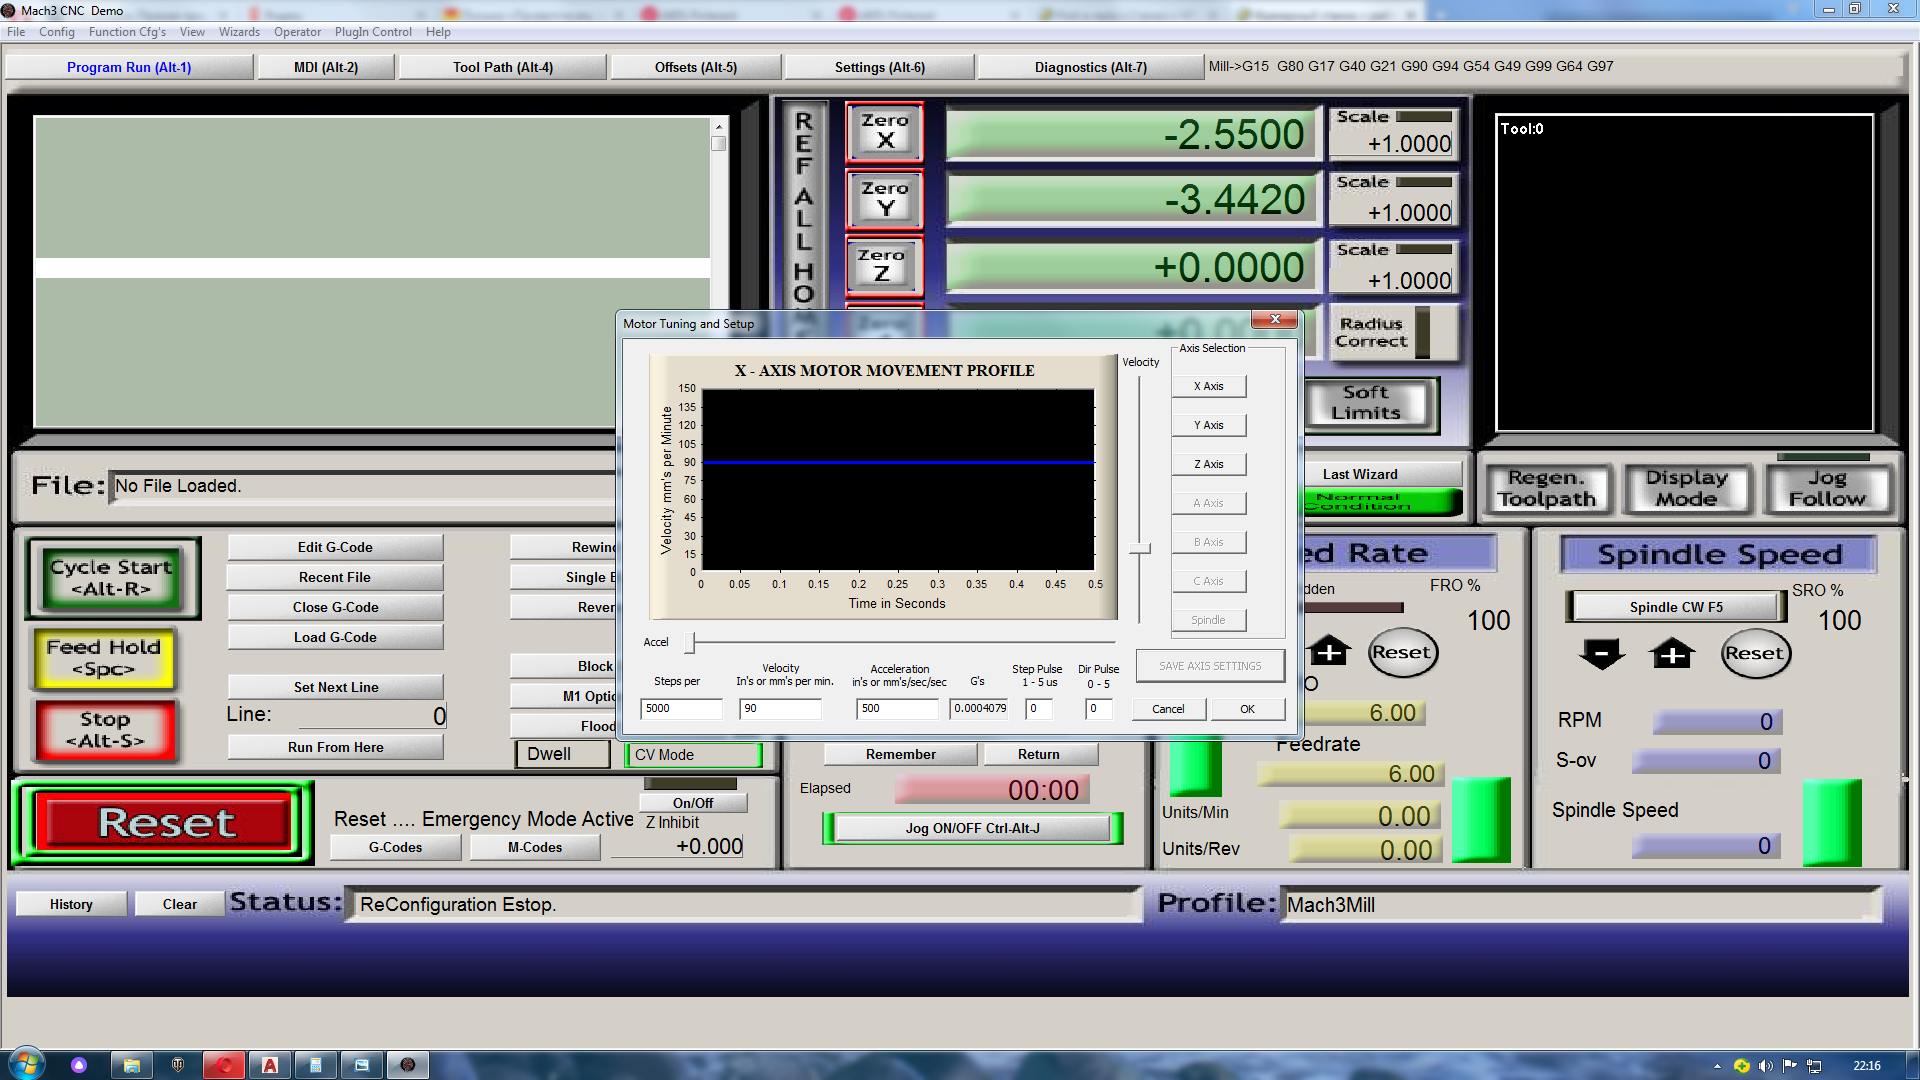This screenshot has height=1080, width=1920.
Task: Open the Config menu
Action: (56, 32)
